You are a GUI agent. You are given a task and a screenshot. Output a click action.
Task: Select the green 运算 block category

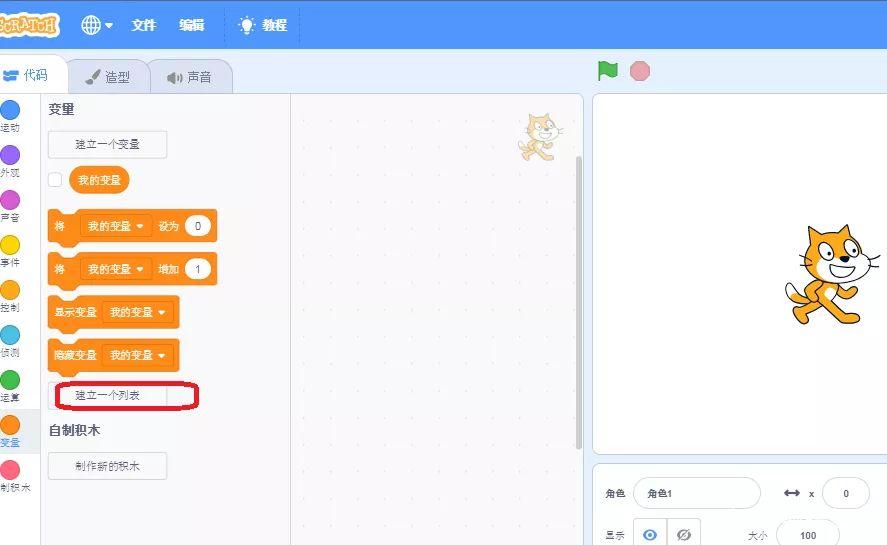point(10,386)
